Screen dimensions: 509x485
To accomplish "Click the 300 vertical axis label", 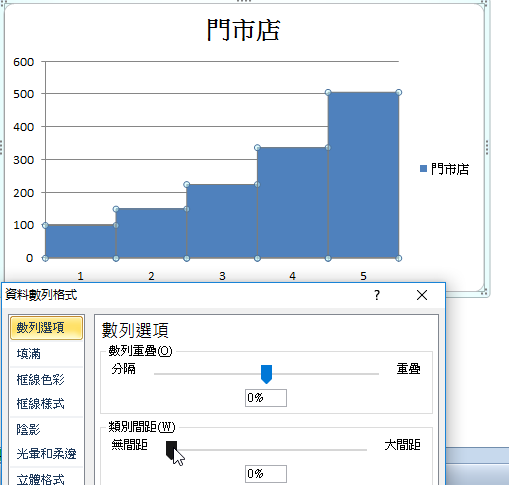I will (24, 160).
